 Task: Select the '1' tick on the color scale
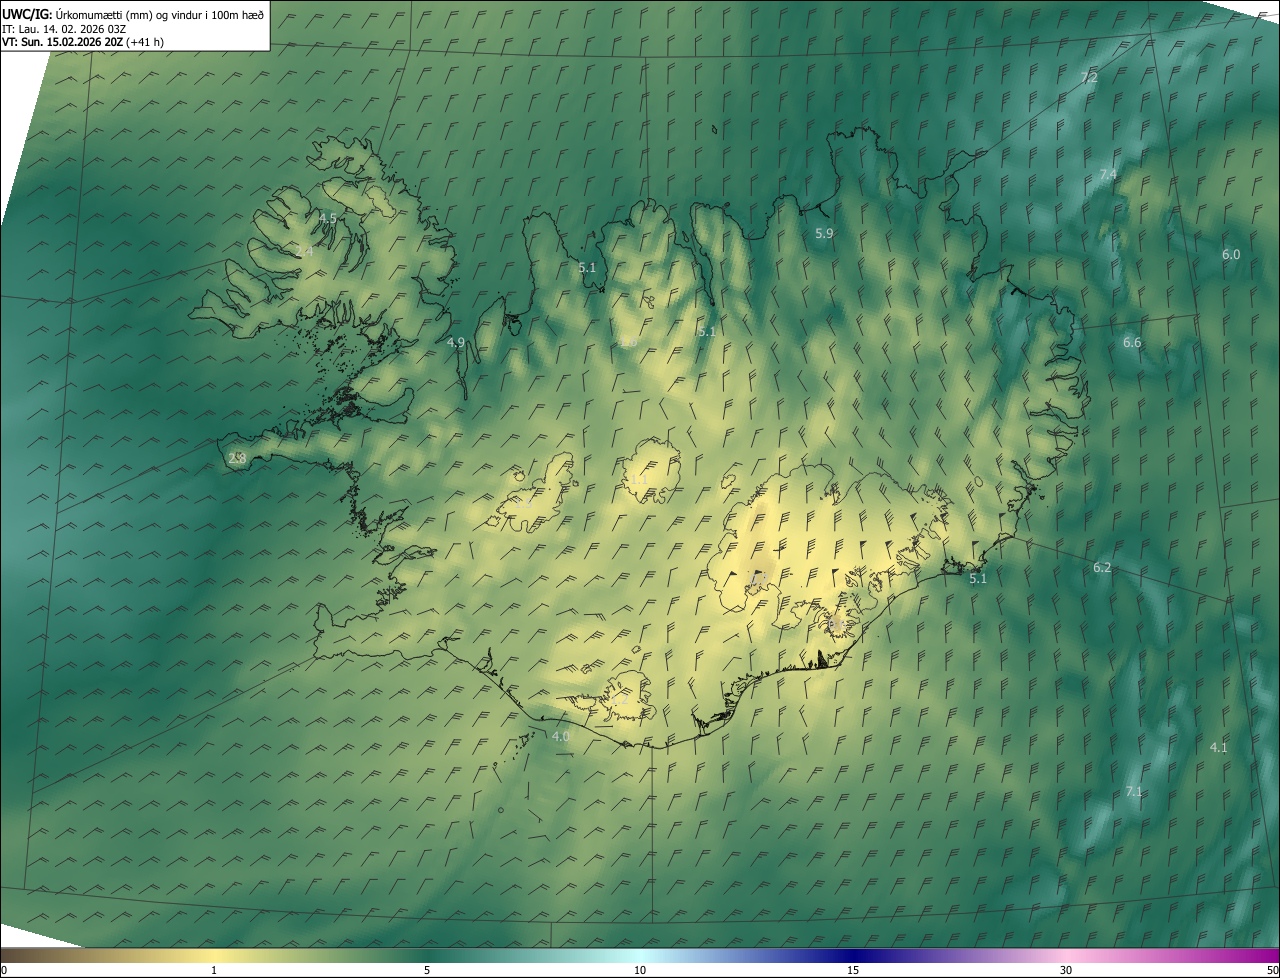214,970
